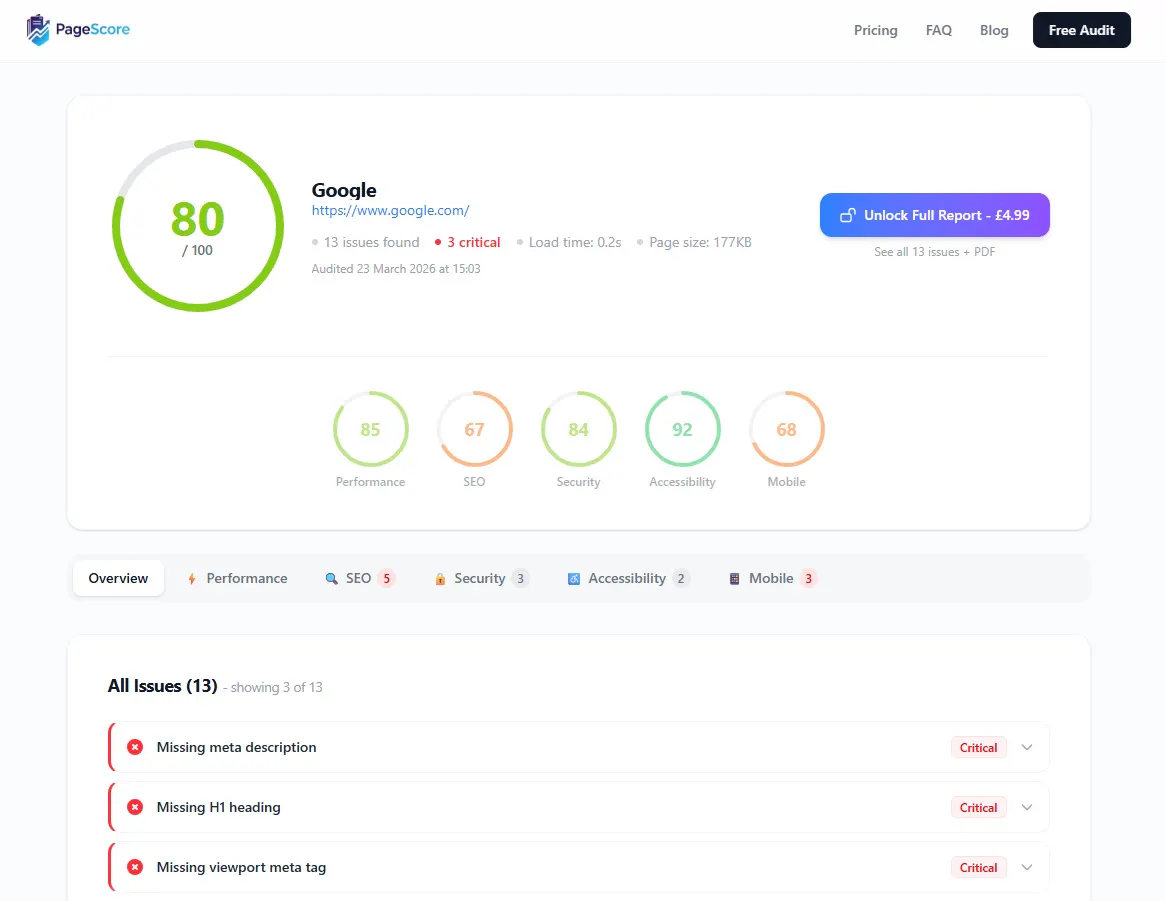Click the All Issues (13) heading
The image size is (1166, 901).
pyautogui.click(x=162, y=685)
